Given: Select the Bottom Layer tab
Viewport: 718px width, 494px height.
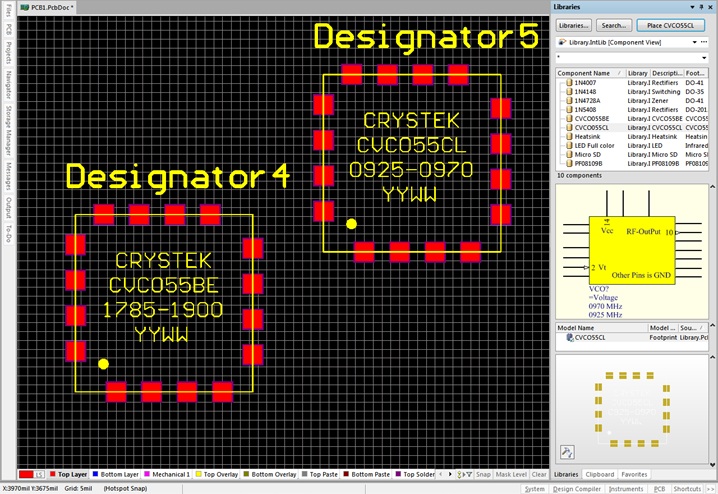Looking at the screenshot, I should click(115, 475).
